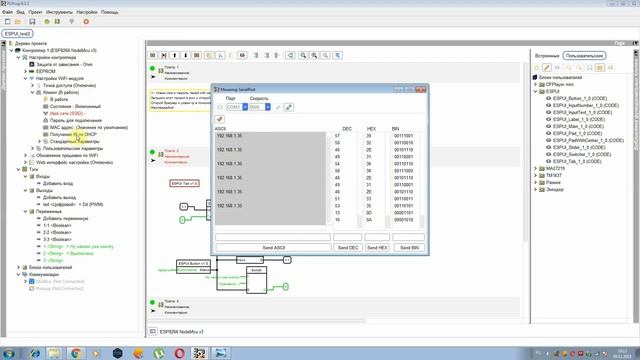The height and width of the screenshot is (360, 640).
Task: Select the ESPUI_test2 project tab
Action: [18, 33]
